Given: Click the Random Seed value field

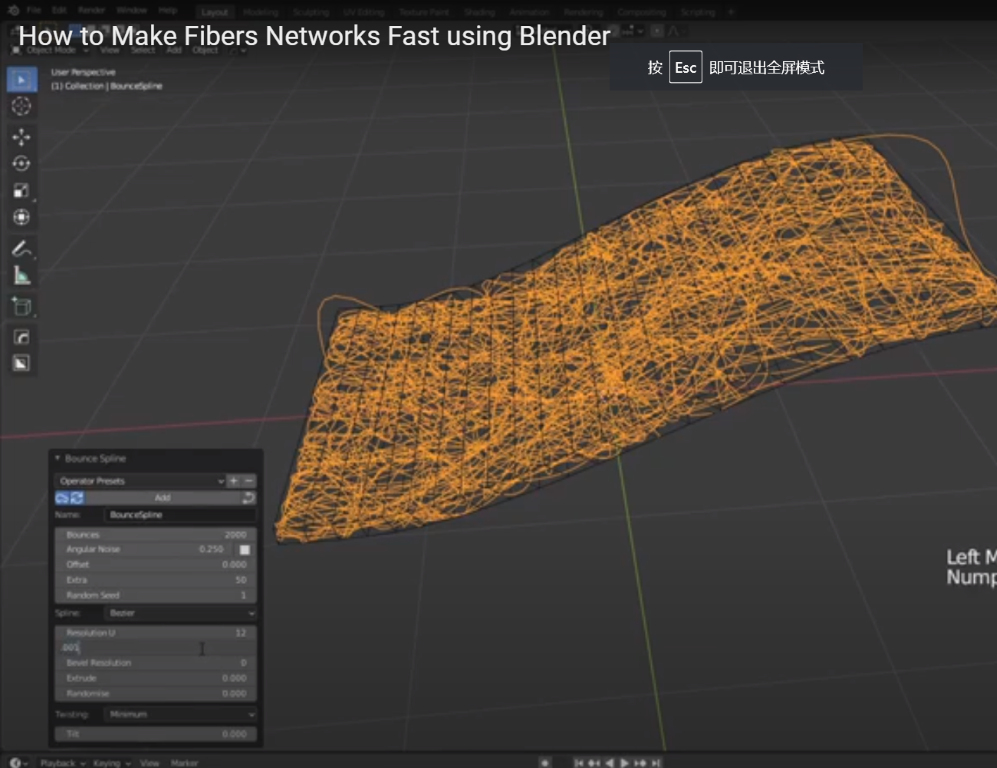Looking at the screenshot, I should click(x=156, y=595).
